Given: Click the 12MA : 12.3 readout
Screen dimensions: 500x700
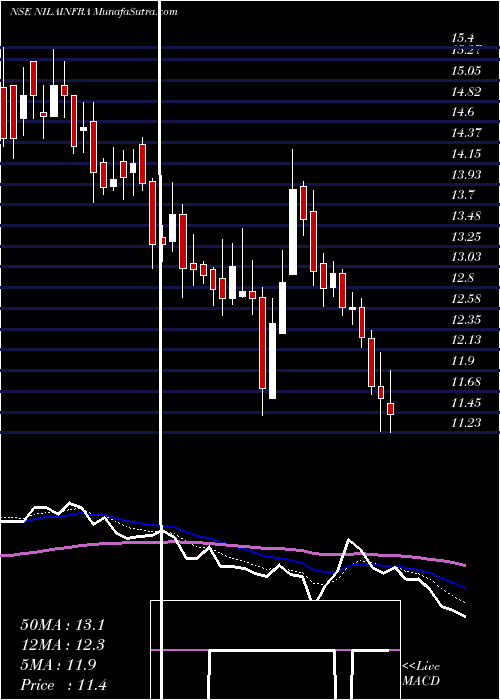Looking at the screenshot, I should point(63,645).
